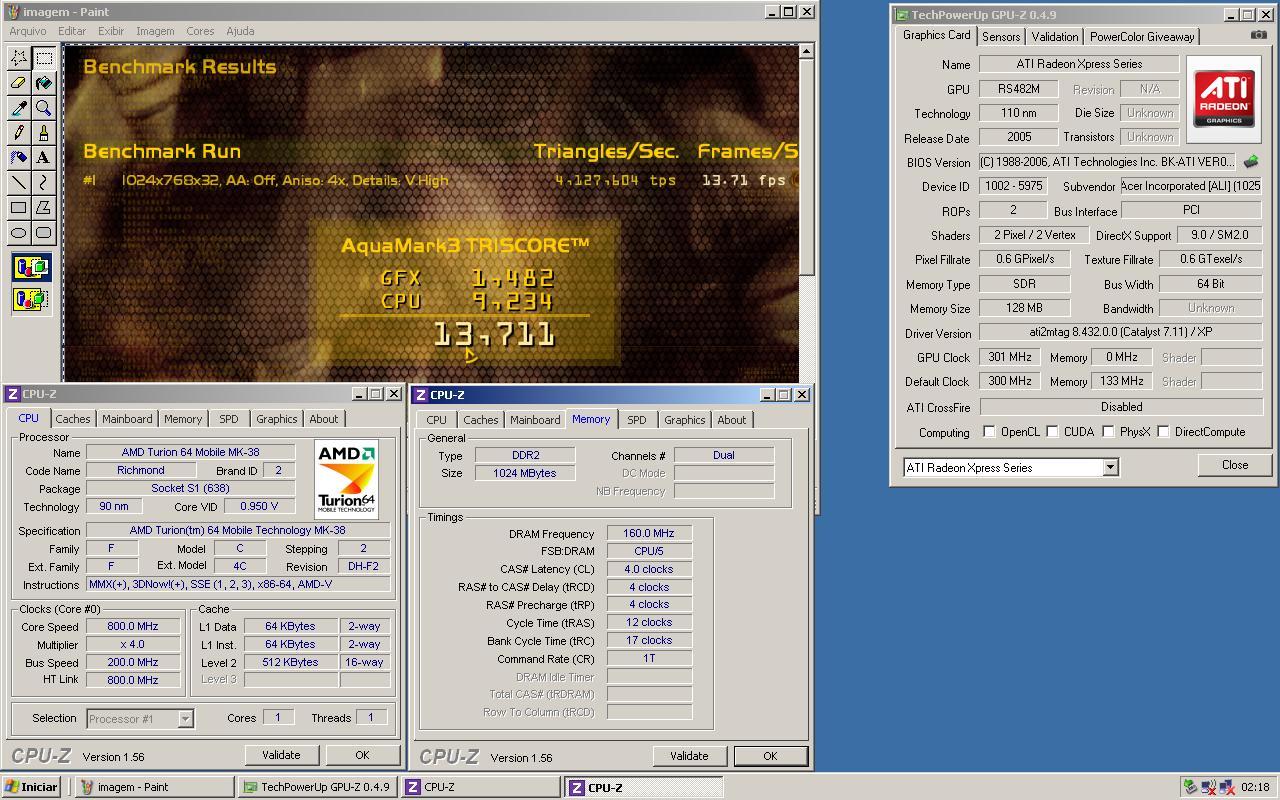Pick the Text tool in Paint
The height and width of the screenshot is (800, 1280).
click(44, 158)
